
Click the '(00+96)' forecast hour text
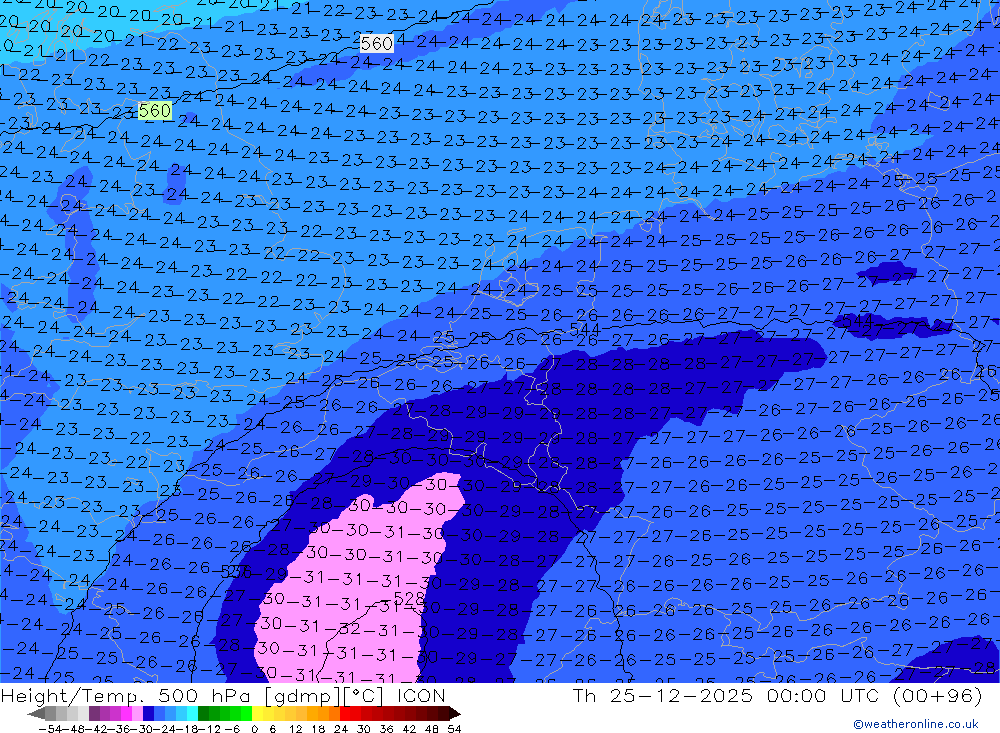pos(937,695)
